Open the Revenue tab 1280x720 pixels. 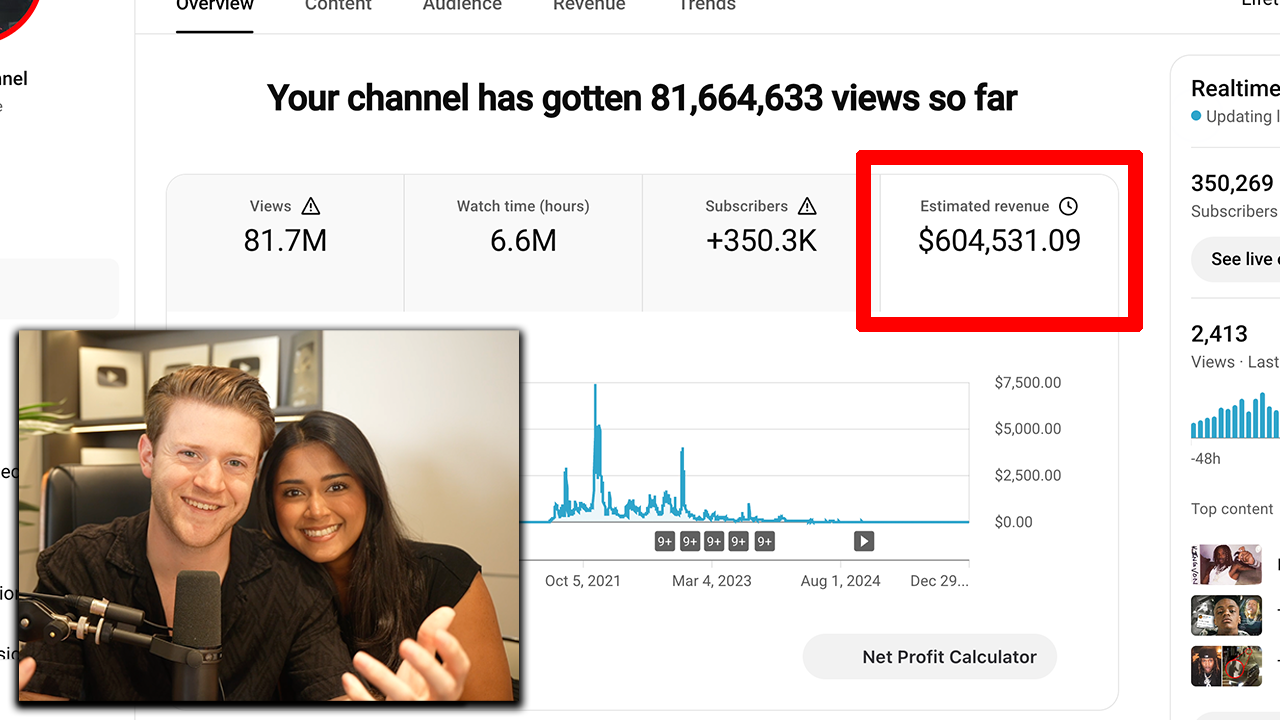589,6
